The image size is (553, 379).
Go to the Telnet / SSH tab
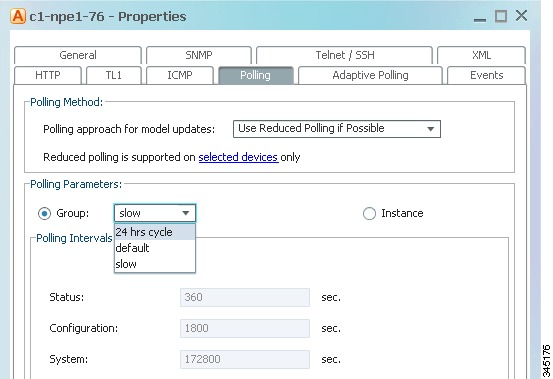345,55
